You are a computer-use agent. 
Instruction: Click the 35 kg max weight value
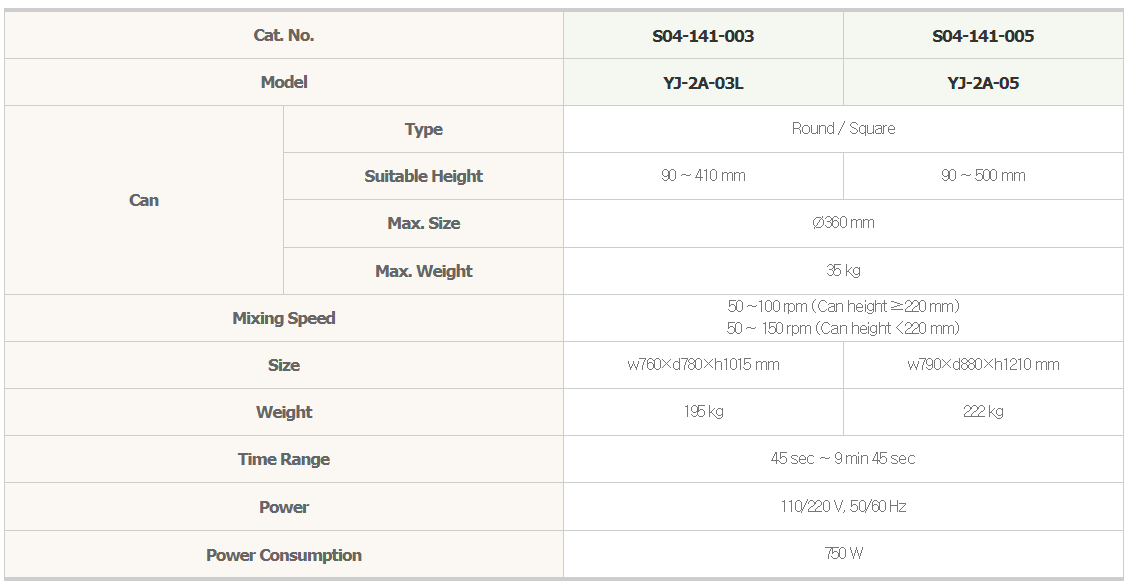point(843,270)
